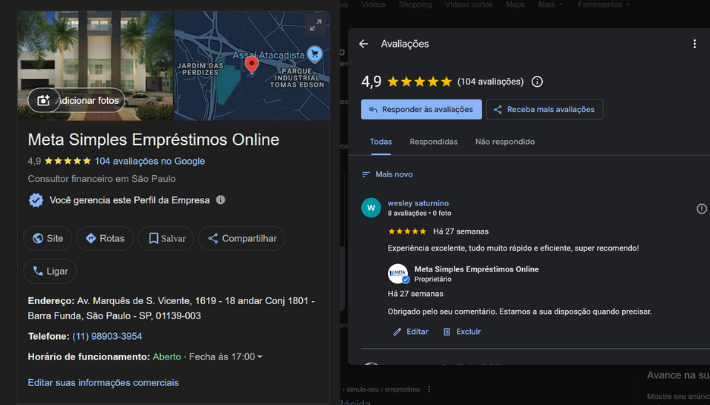Open the Shopping tab in search bar
710x405 pixels.
pos(415,5)
